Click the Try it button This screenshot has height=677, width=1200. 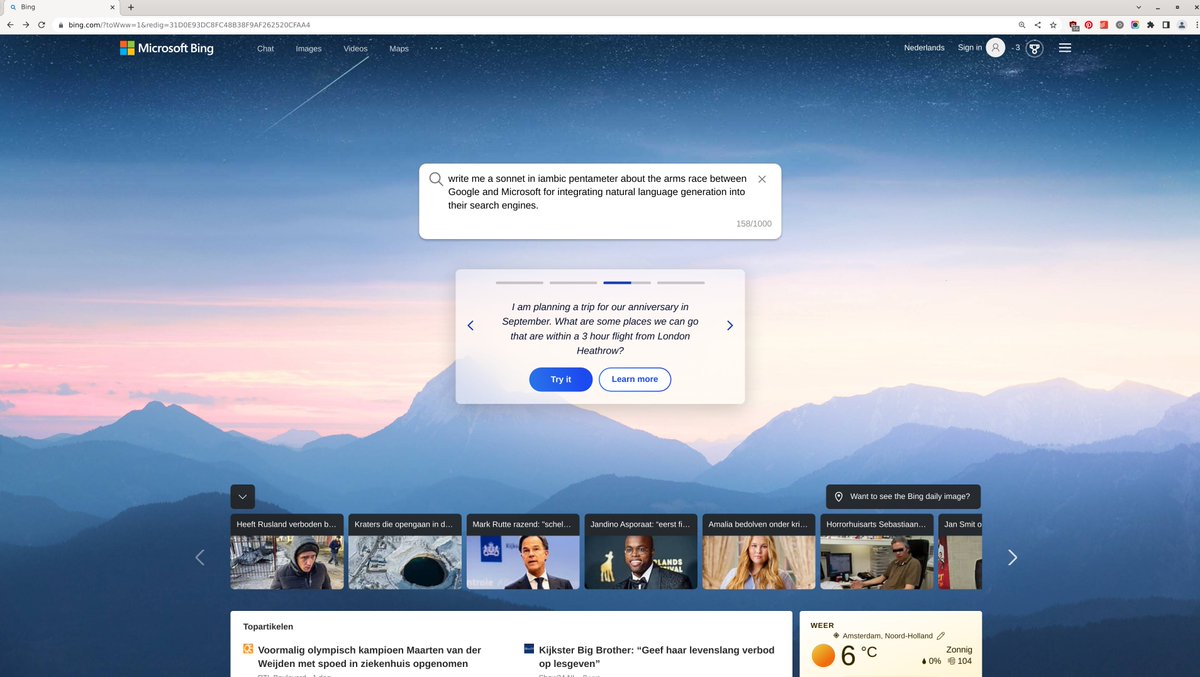tap(561, 379)
